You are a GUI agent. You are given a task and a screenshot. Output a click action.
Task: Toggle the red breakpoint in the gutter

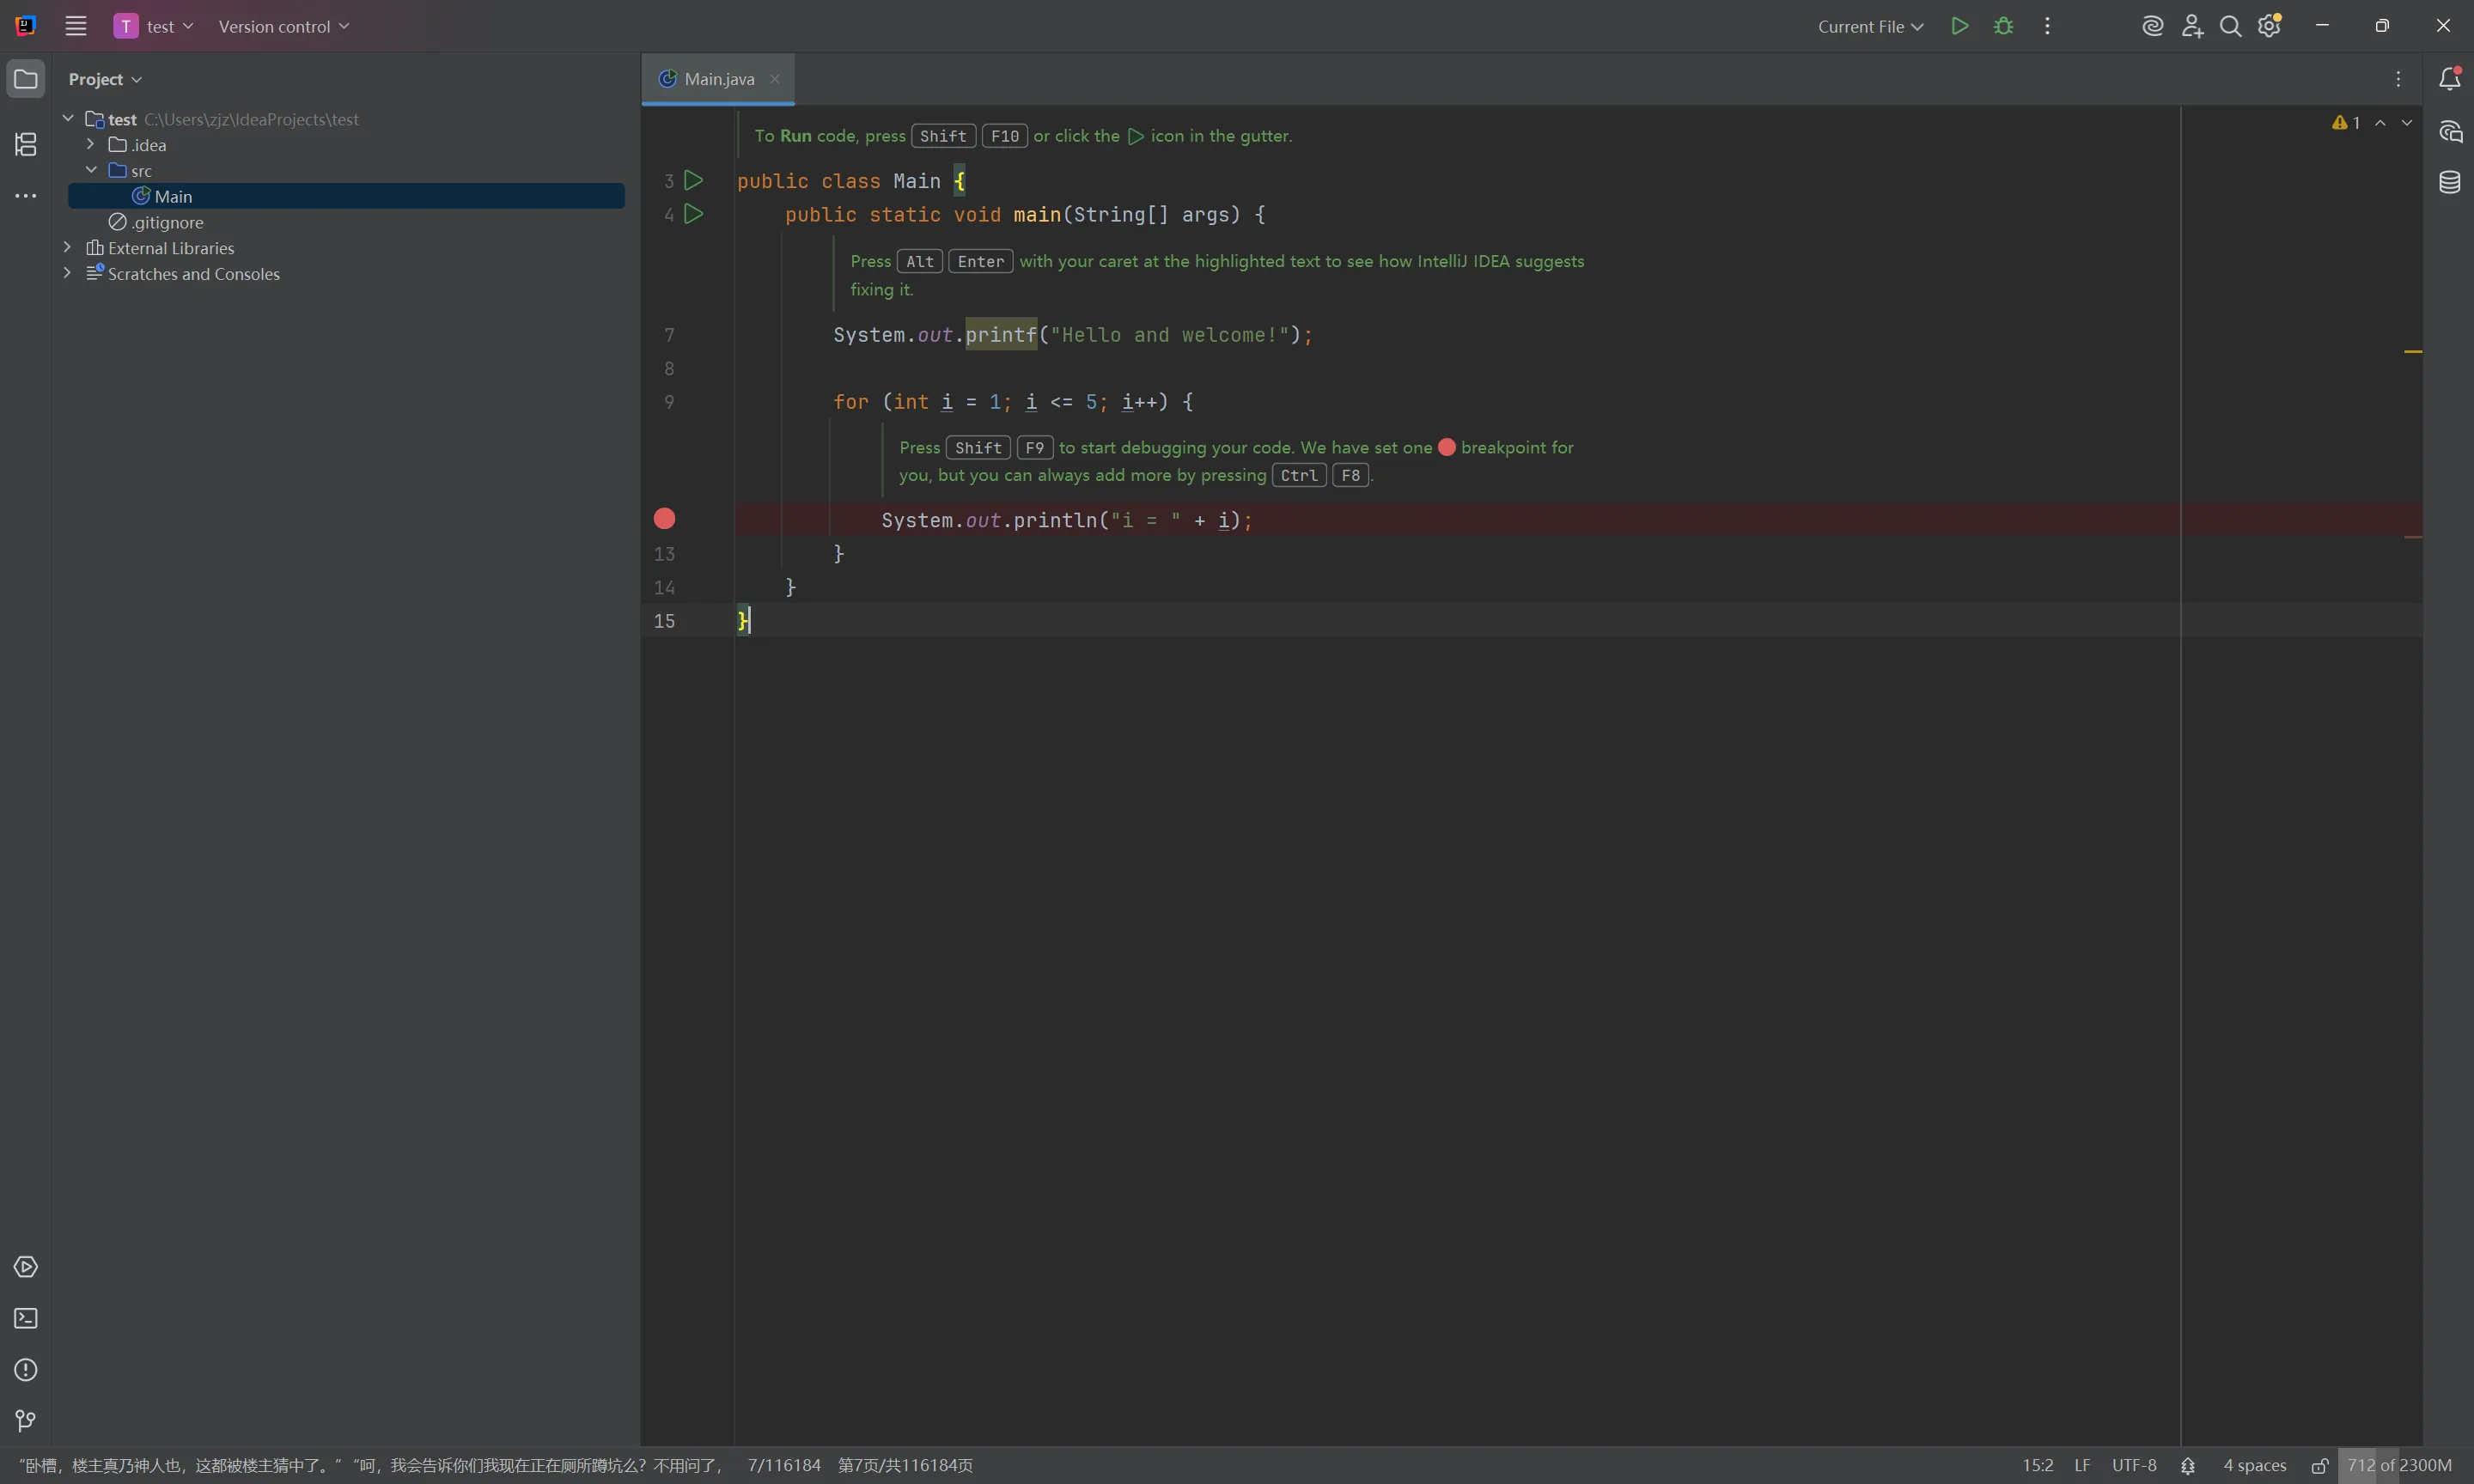(x=664, y=518)
